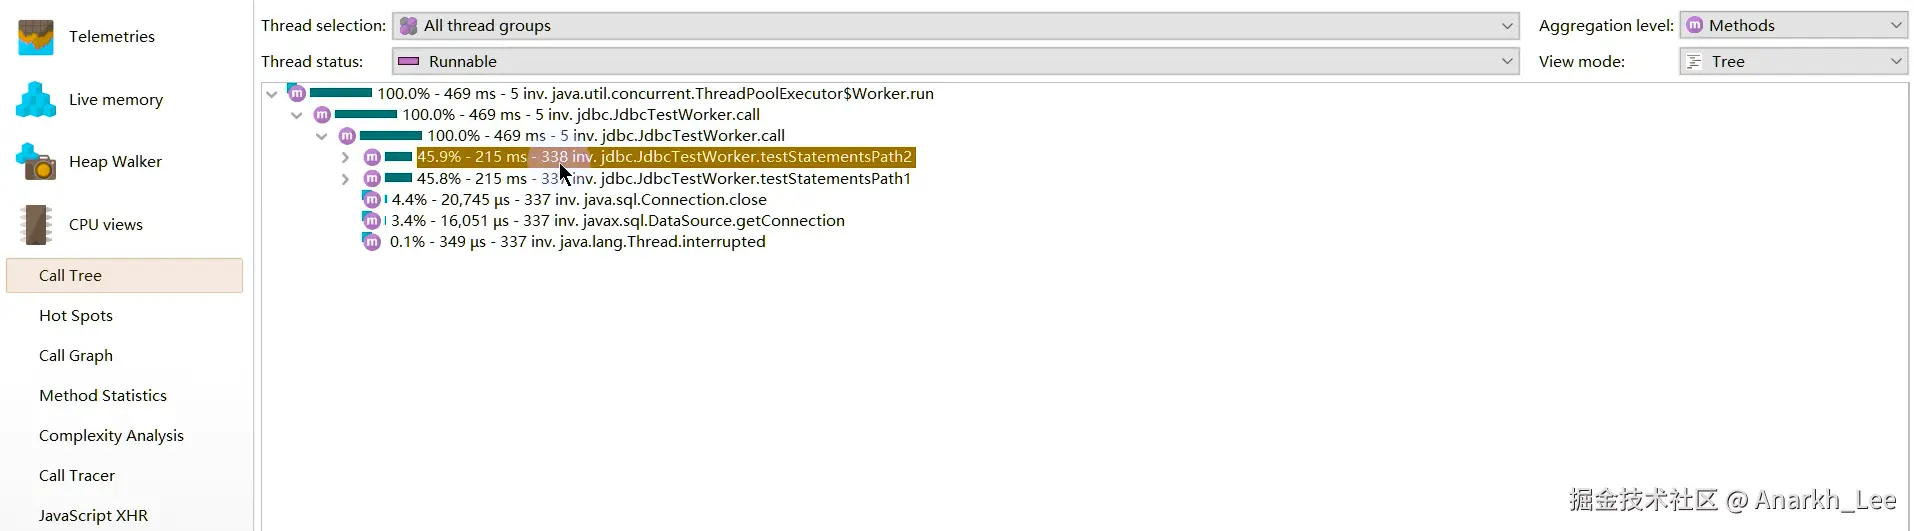This screenshot has height=531, width=1914.
Task: Select the testStatementsPath2 row text
Action: pos(665,157)
